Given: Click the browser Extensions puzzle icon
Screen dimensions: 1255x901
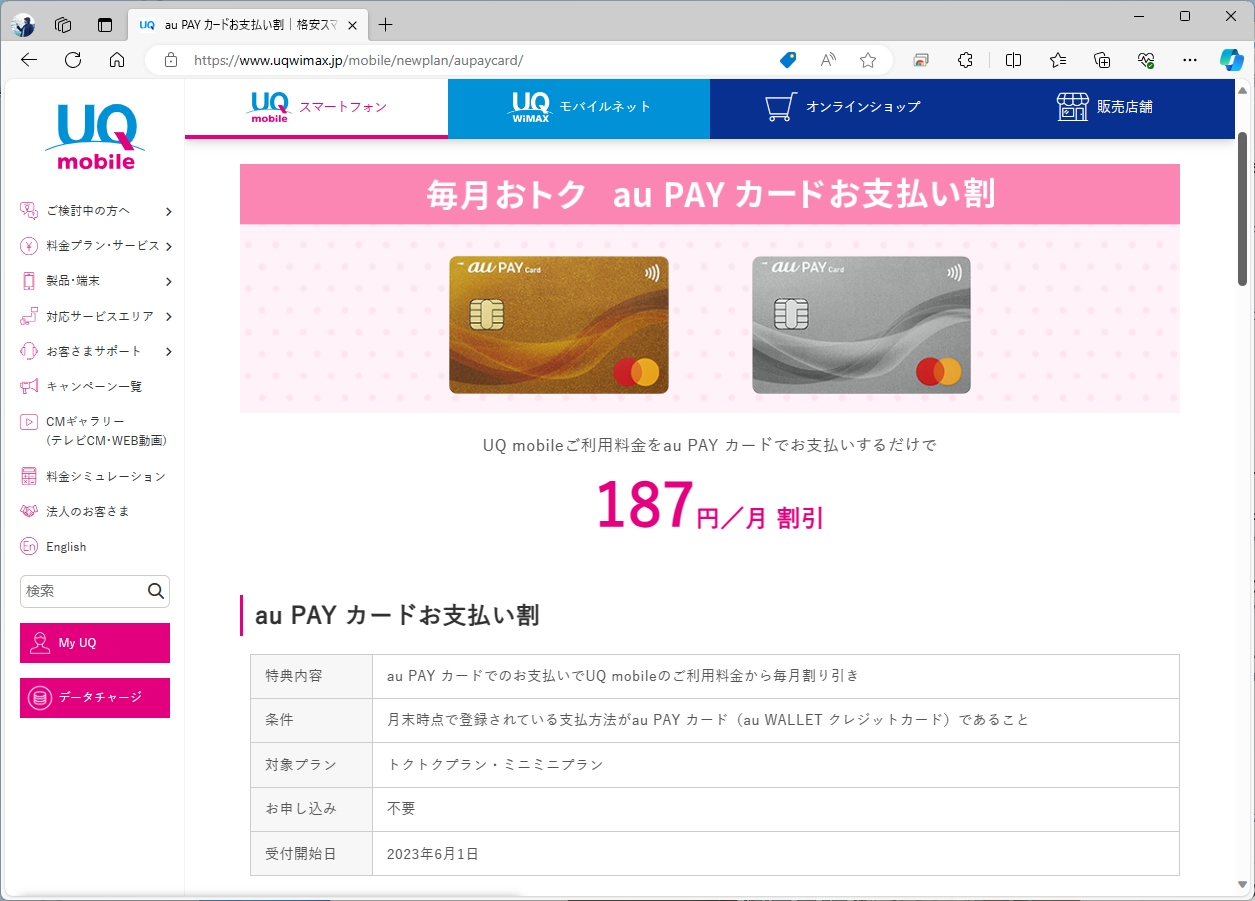Looking at the screenshot, I should 964,60.
